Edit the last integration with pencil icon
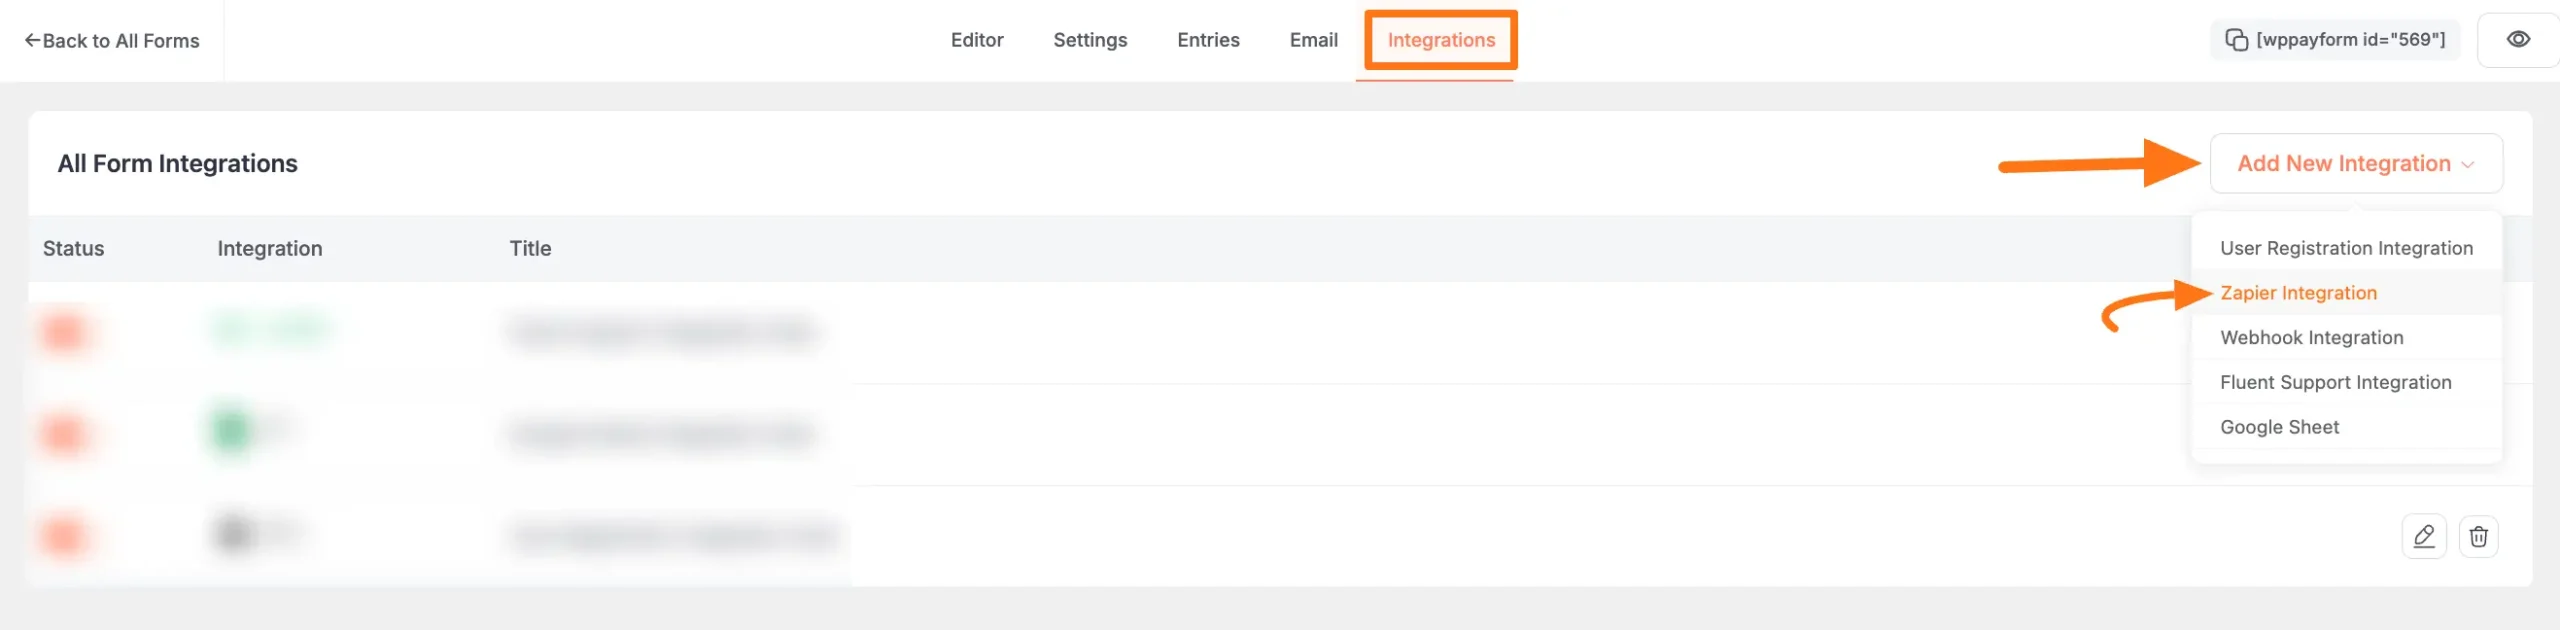Screen dimensions: 2560x630 tap(2423, 537)
